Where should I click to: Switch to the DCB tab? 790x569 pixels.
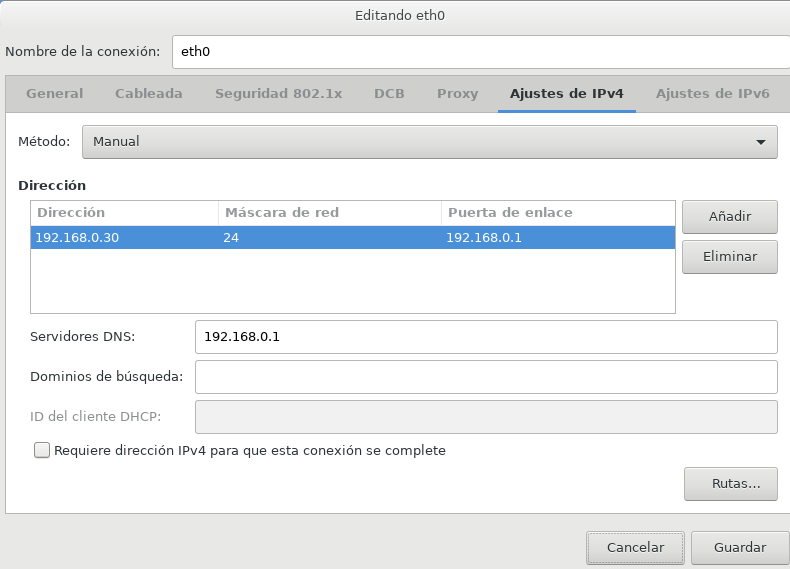click(389, 94)
